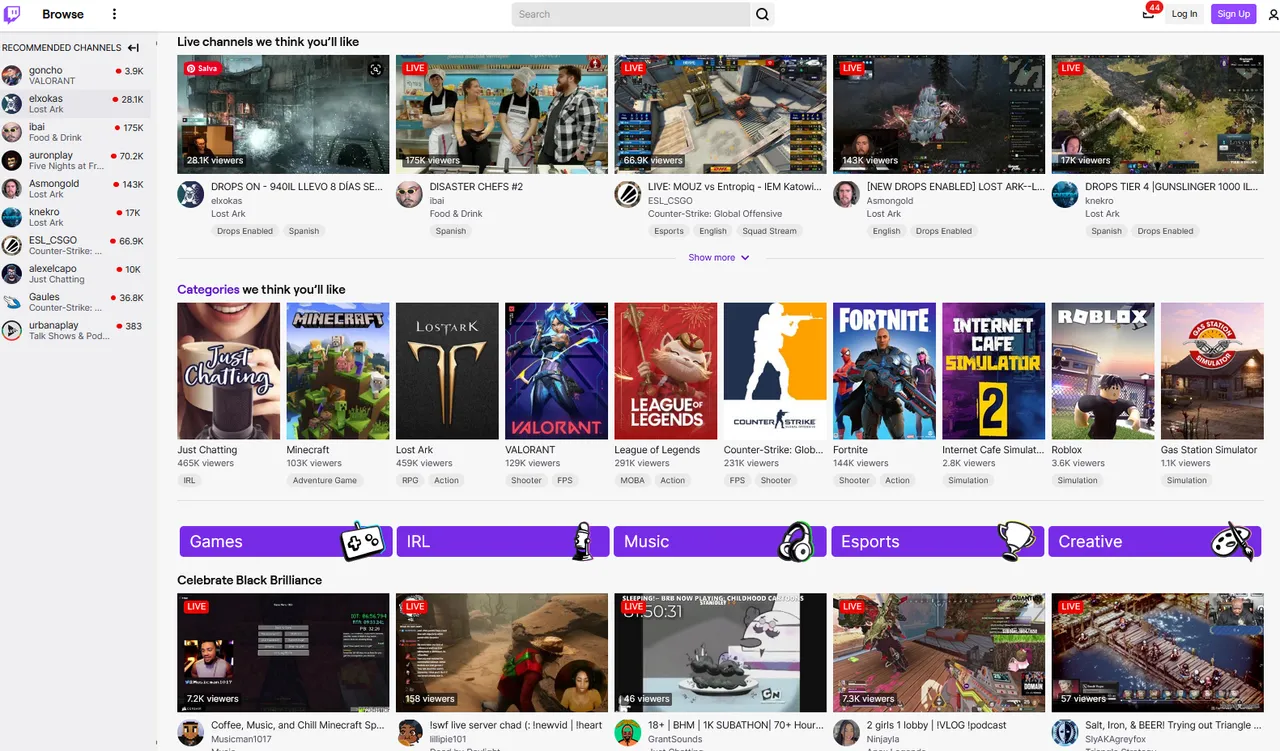Open the VALORANT category cover

coord(556,371)
